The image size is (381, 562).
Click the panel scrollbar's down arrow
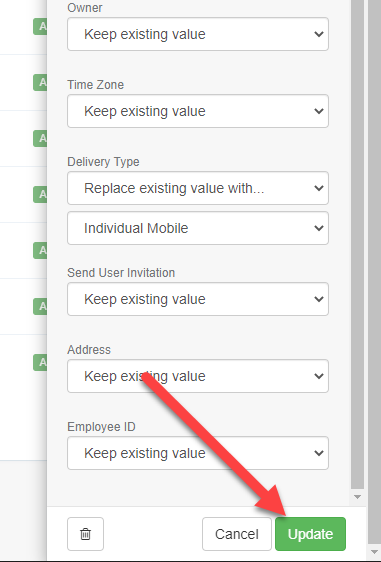pyautogui.click(x=357, y=497)
